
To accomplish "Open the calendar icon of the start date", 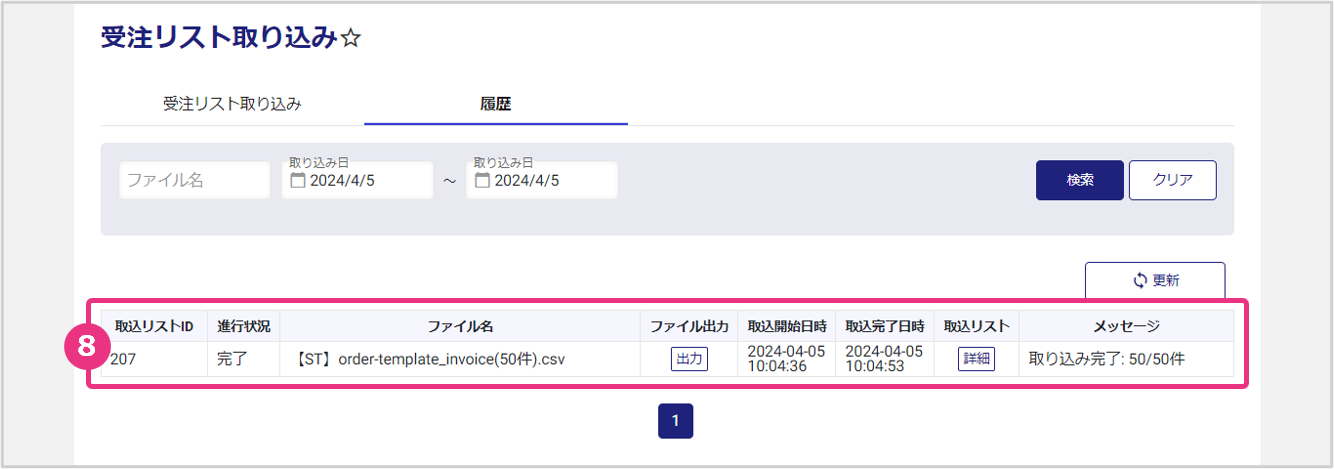I will tap(298, 181).
